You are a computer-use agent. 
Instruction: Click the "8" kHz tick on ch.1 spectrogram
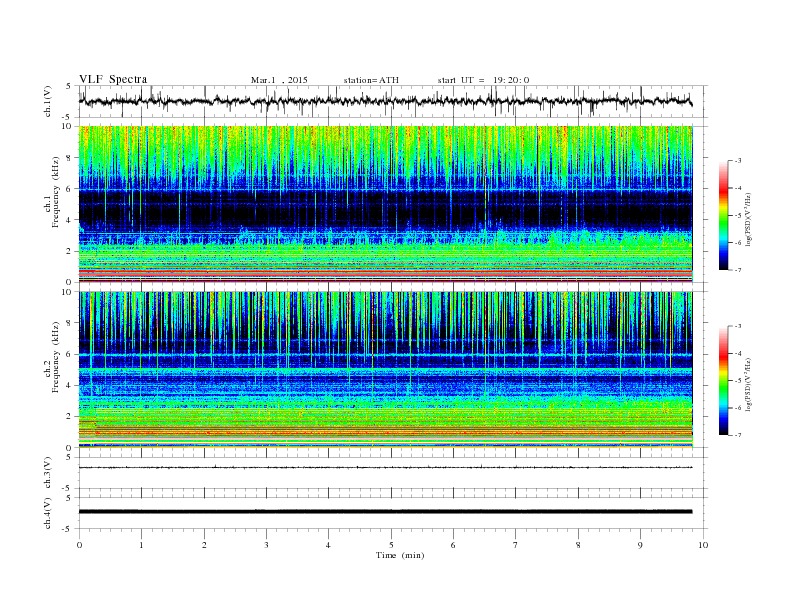point(70,158)
